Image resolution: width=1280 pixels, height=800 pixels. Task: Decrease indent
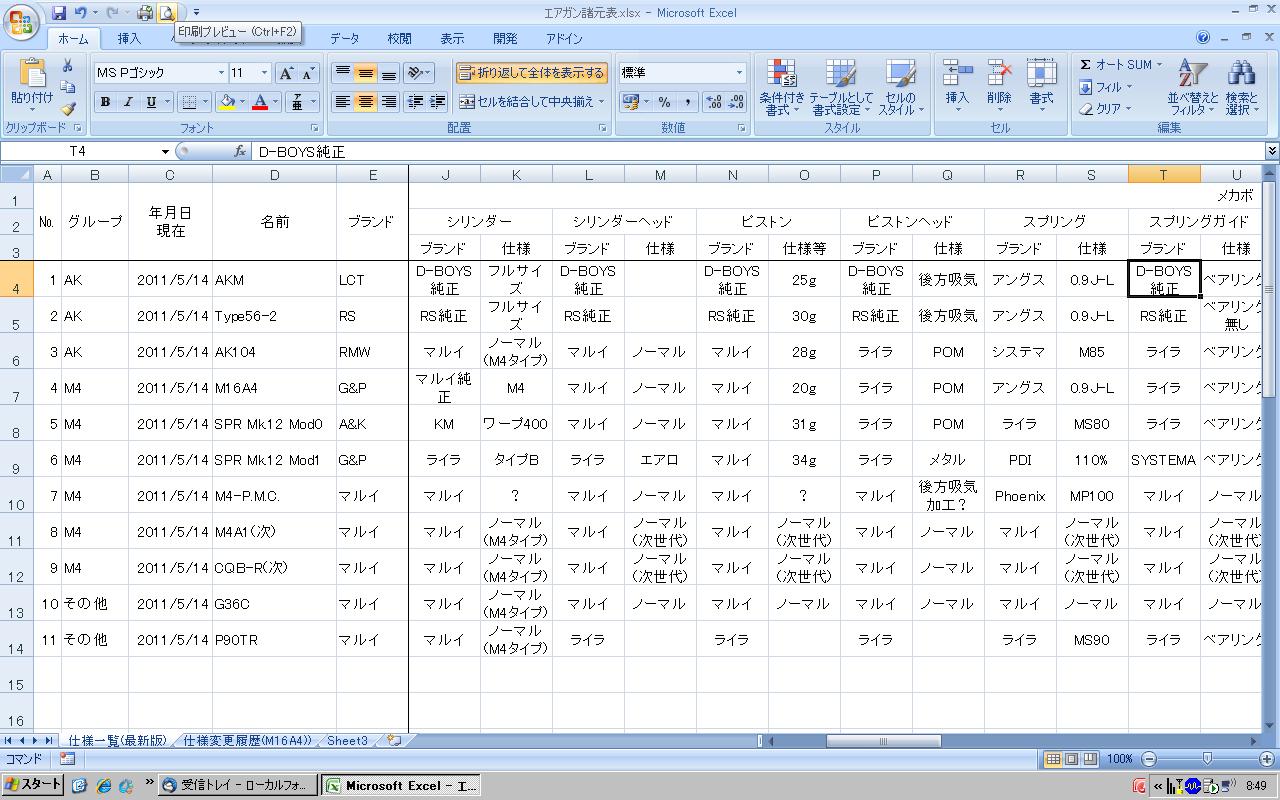point(415,102)
